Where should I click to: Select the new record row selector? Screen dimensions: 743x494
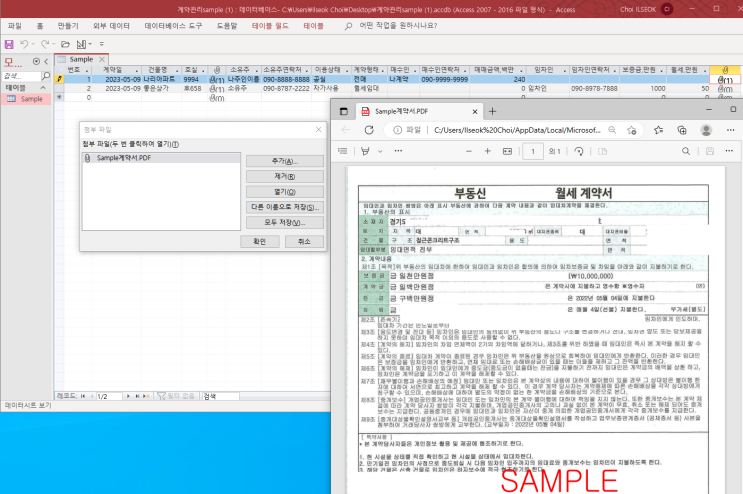click(59, 98)
